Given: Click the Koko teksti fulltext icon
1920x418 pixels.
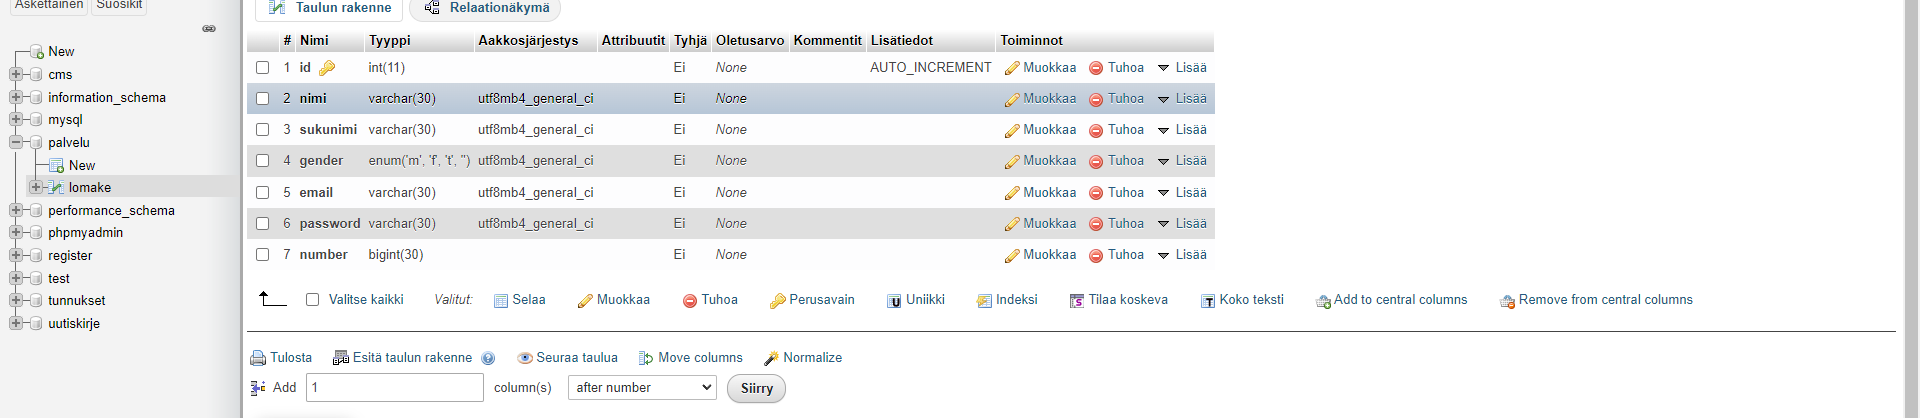Looking at the screenshot, I should click(1208, 301).
